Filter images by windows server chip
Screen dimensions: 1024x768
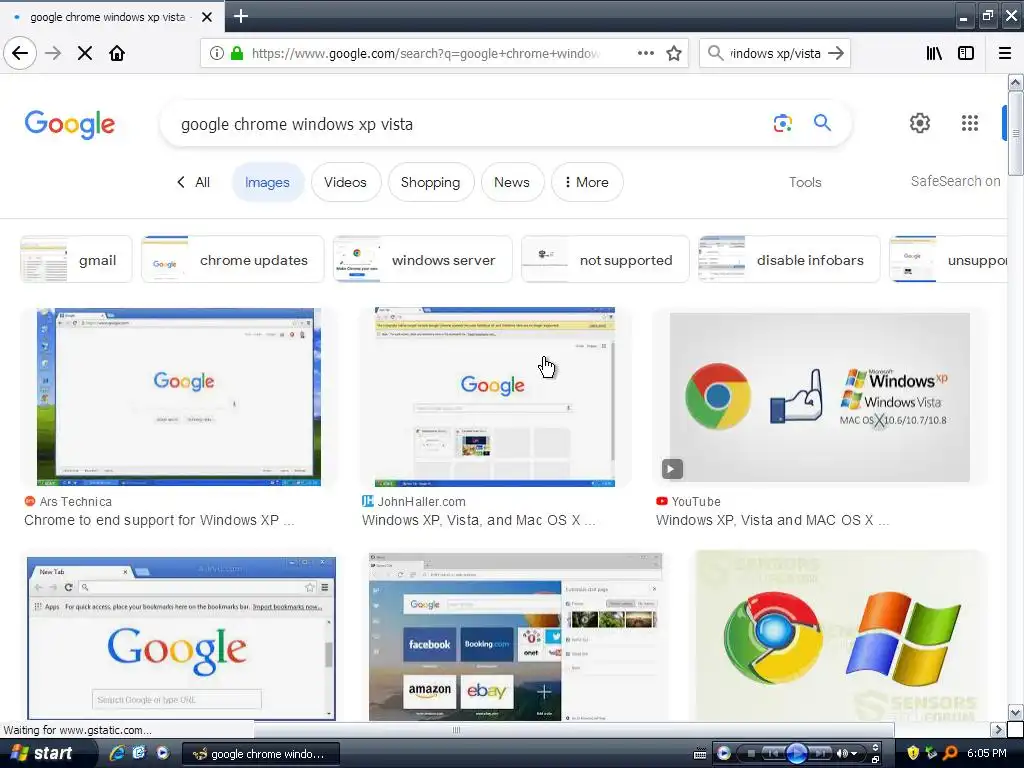[x=423, y=260]
